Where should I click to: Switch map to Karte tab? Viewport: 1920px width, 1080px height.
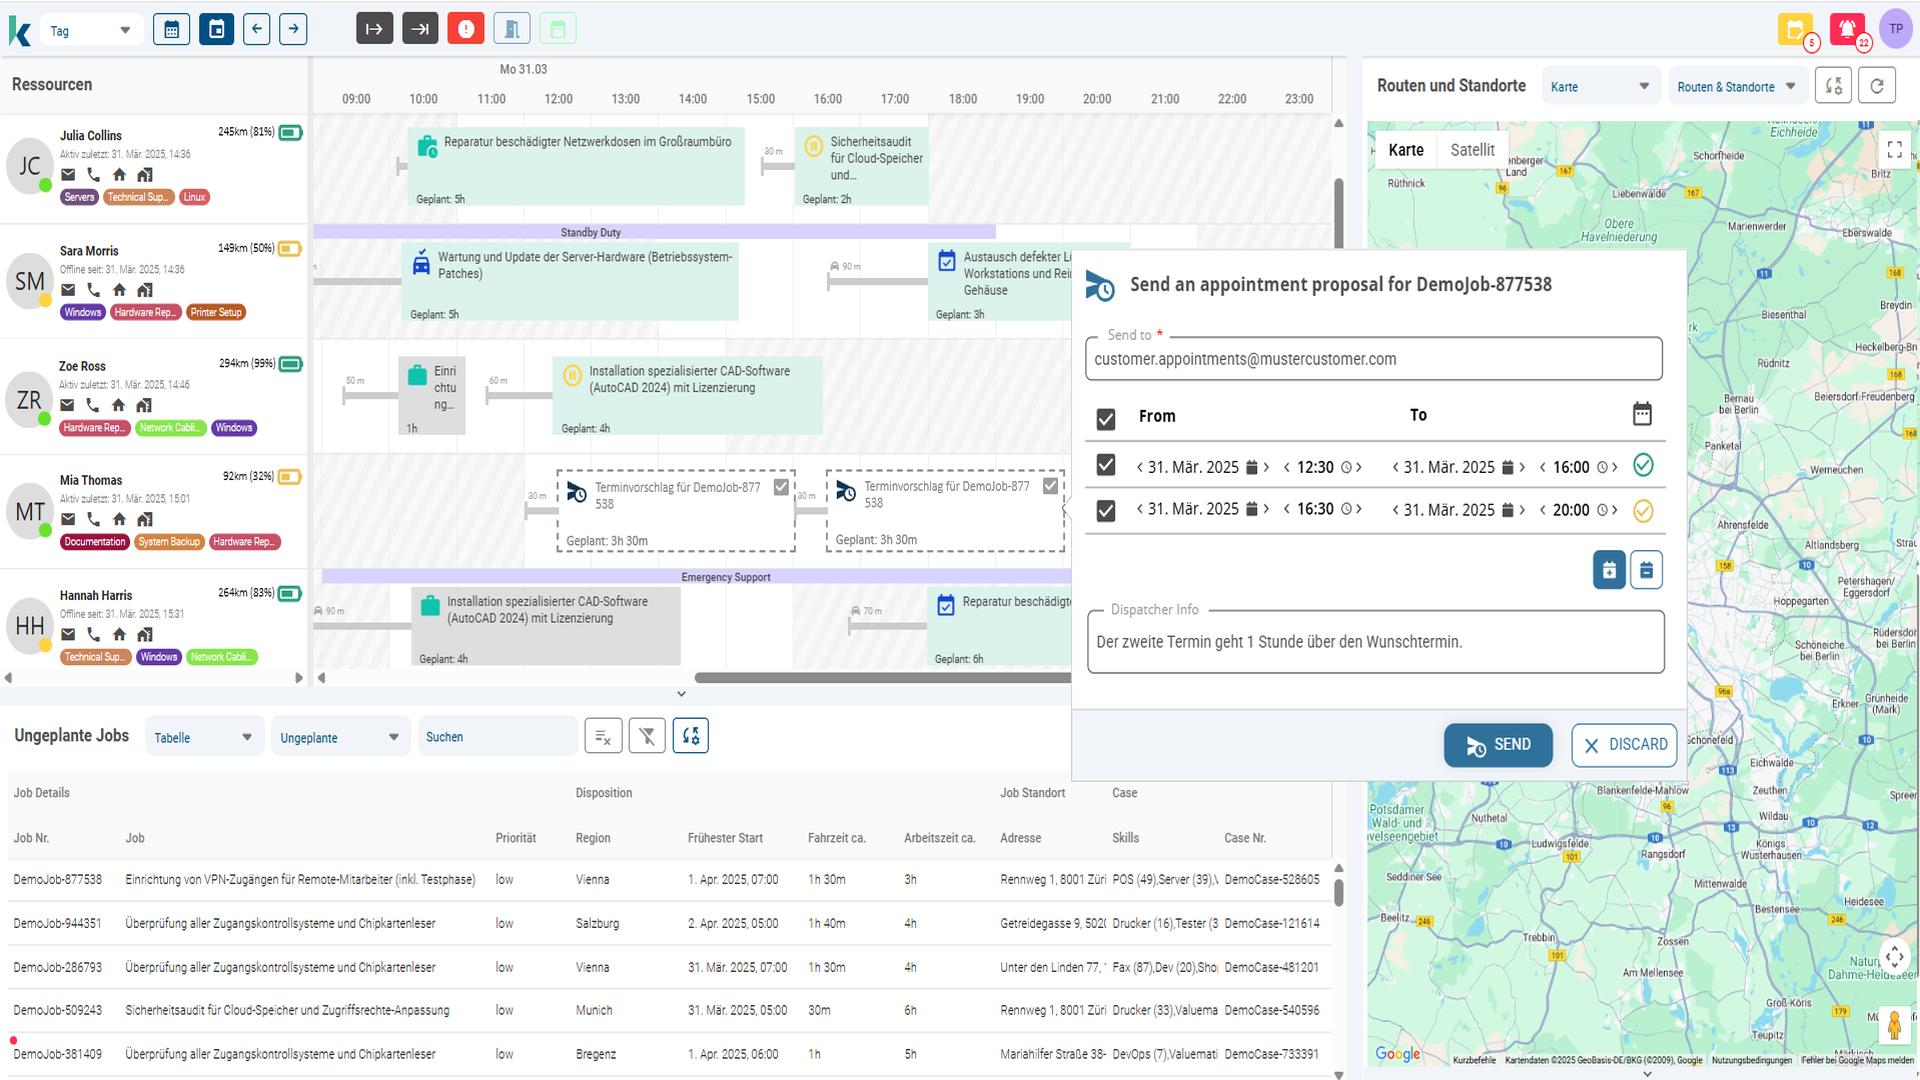click(x=1406, y=150)
